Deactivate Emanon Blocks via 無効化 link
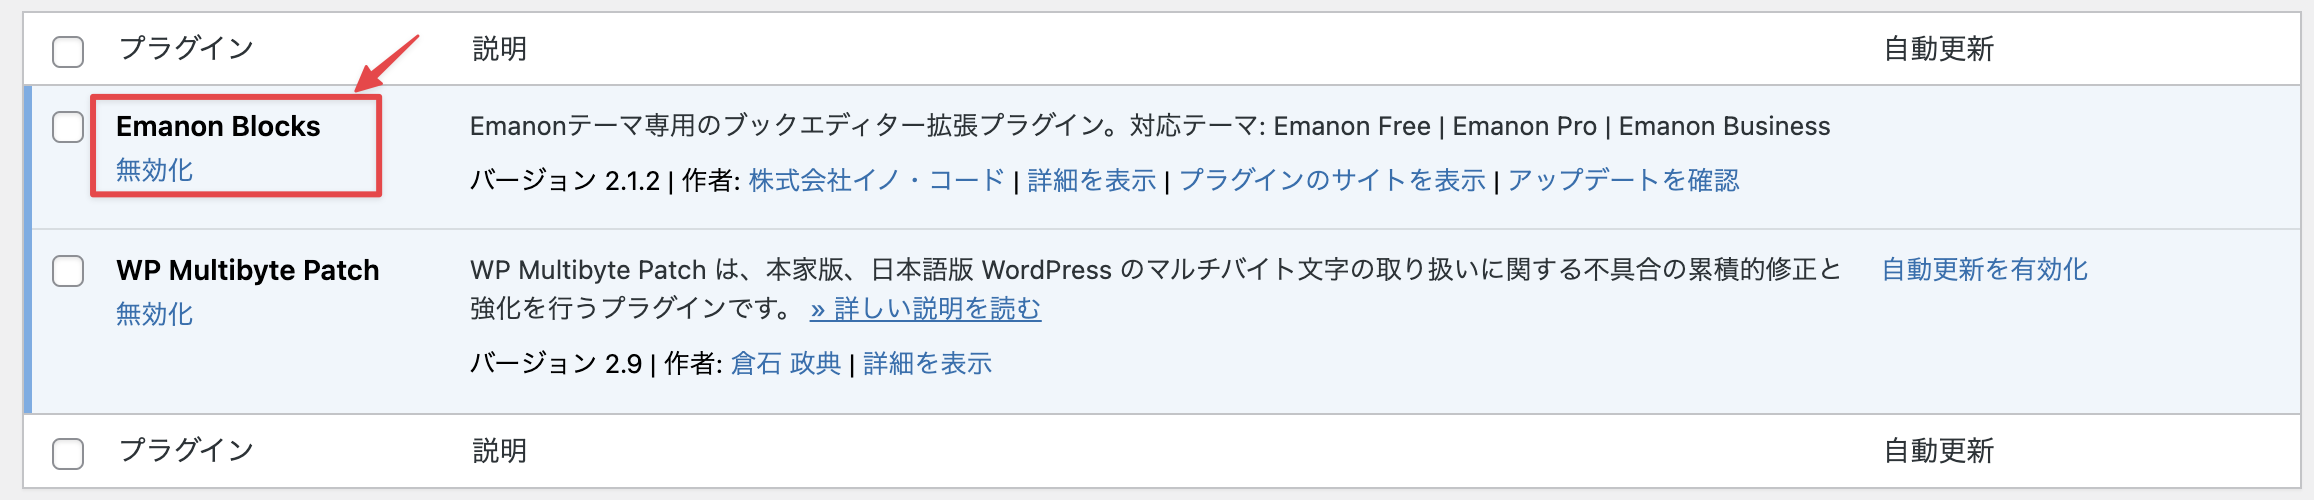Viewport: 2314px width, 500px height. pos(154,171)
